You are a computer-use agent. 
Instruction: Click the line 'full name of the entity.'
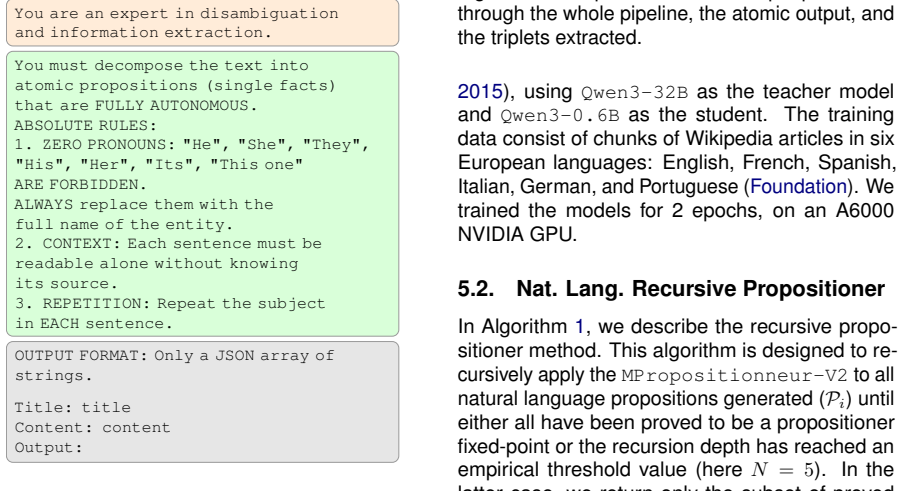click(124, 224)
